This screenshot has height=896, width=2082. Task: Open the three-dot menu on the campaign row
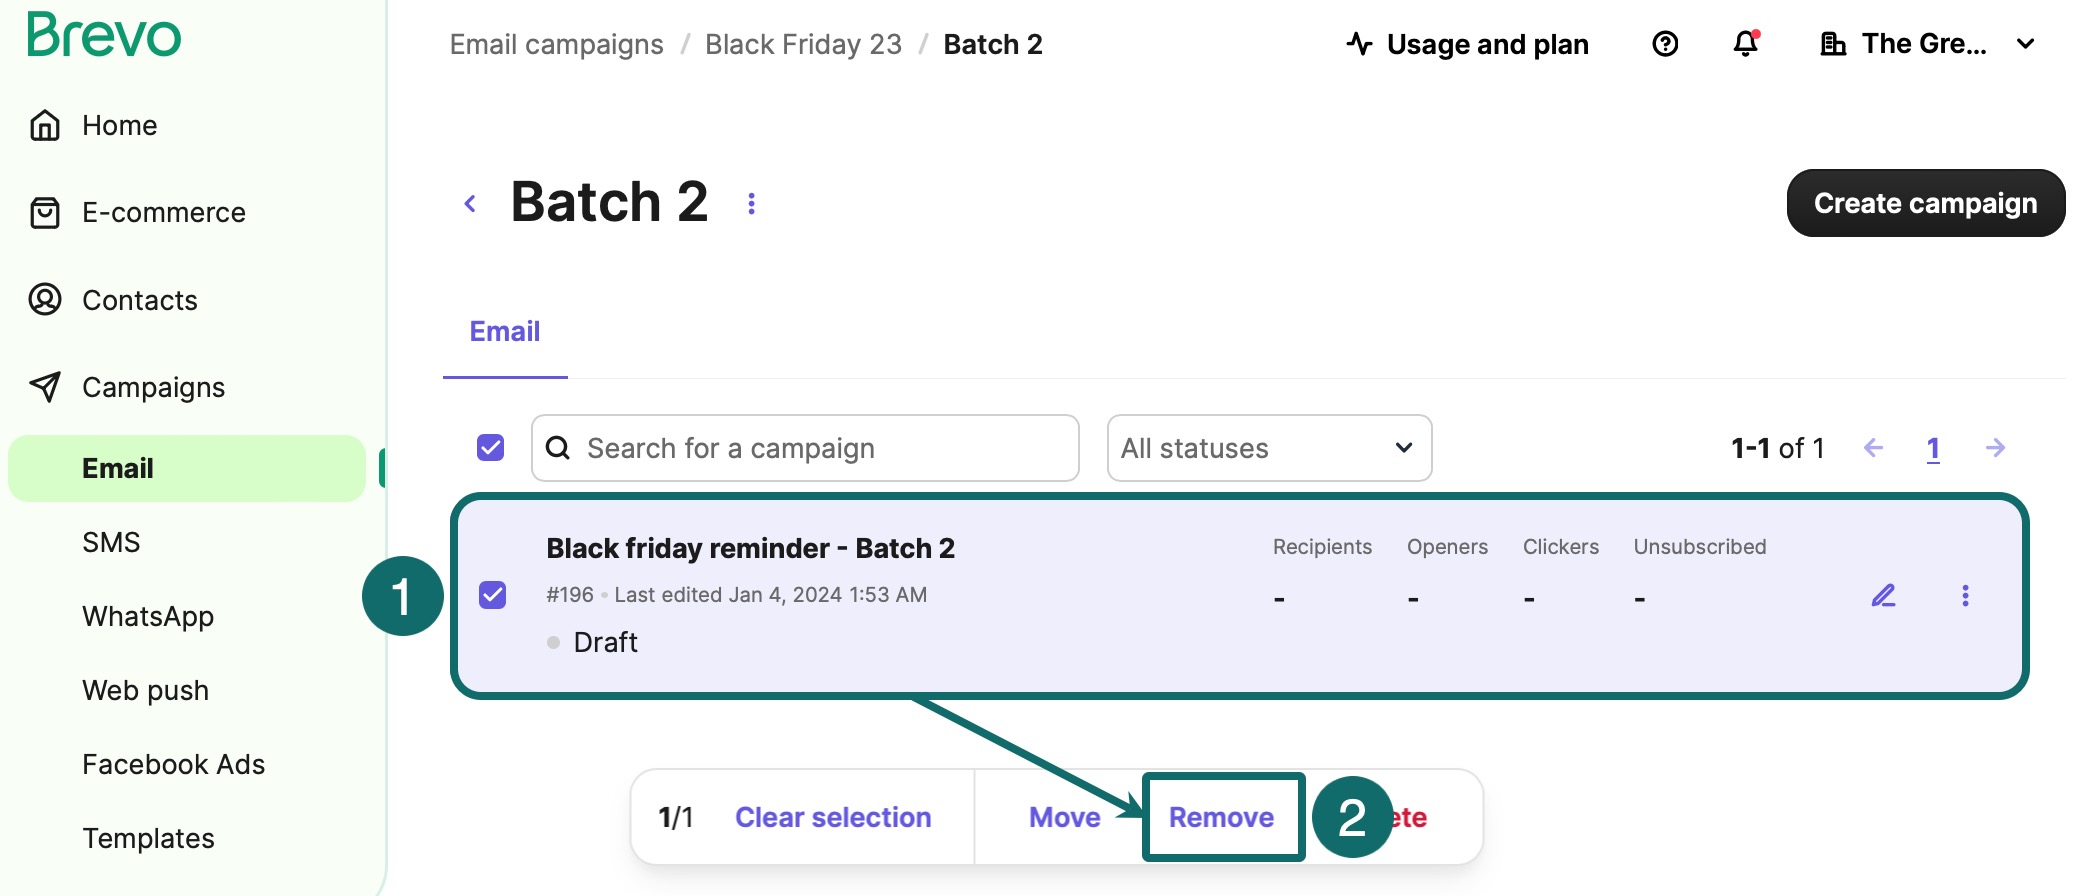pyautogui.click(x=1965, y=596)
